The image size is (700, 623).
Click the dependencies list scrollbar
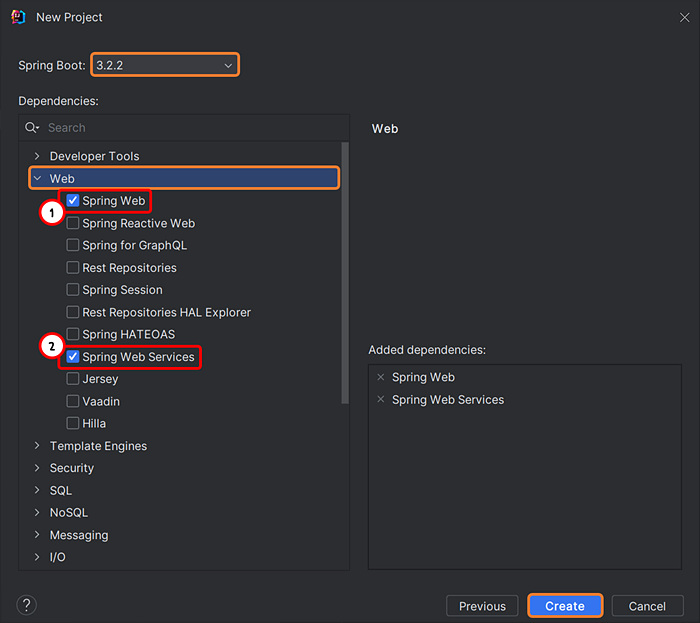[345, 273]
